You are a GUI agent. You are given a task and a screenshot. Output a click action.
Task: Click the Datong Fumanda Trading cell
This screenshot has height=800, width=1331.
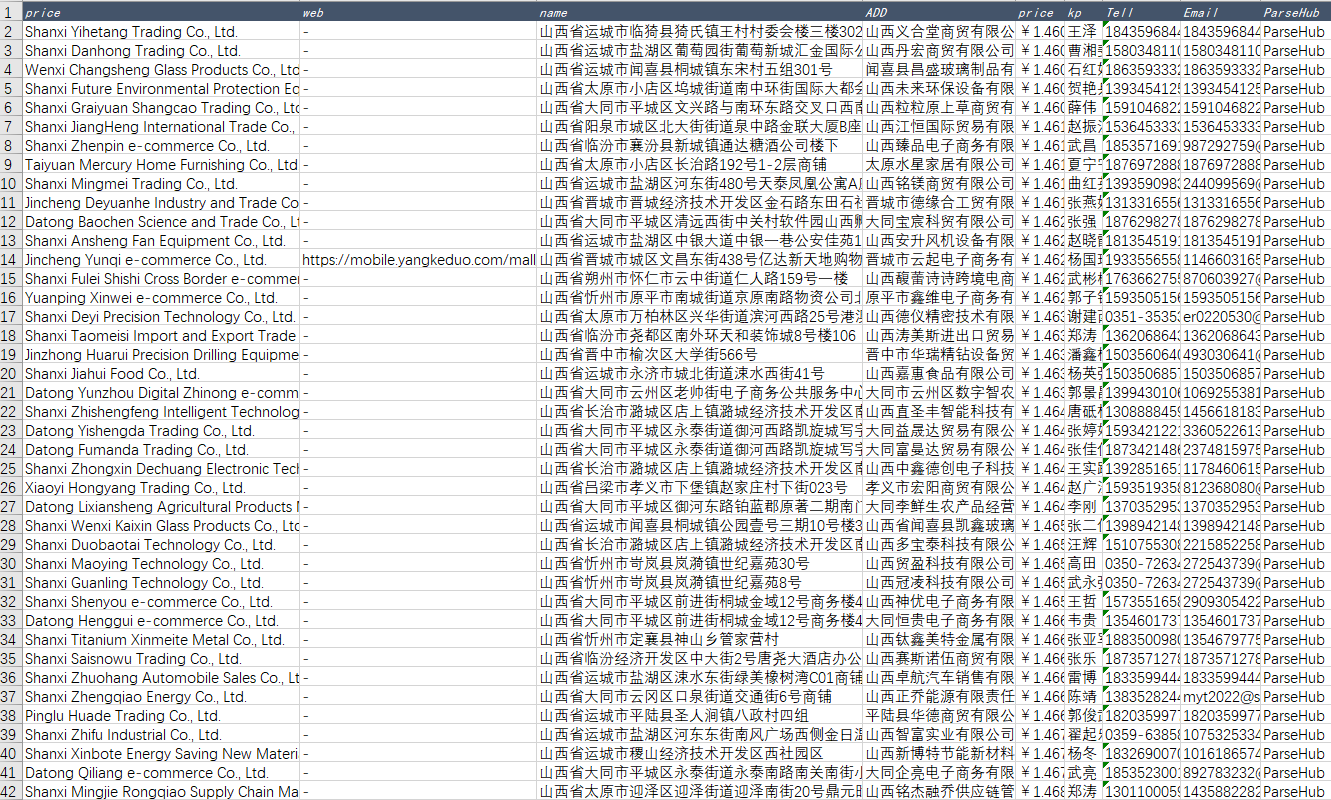coord(160,450)
